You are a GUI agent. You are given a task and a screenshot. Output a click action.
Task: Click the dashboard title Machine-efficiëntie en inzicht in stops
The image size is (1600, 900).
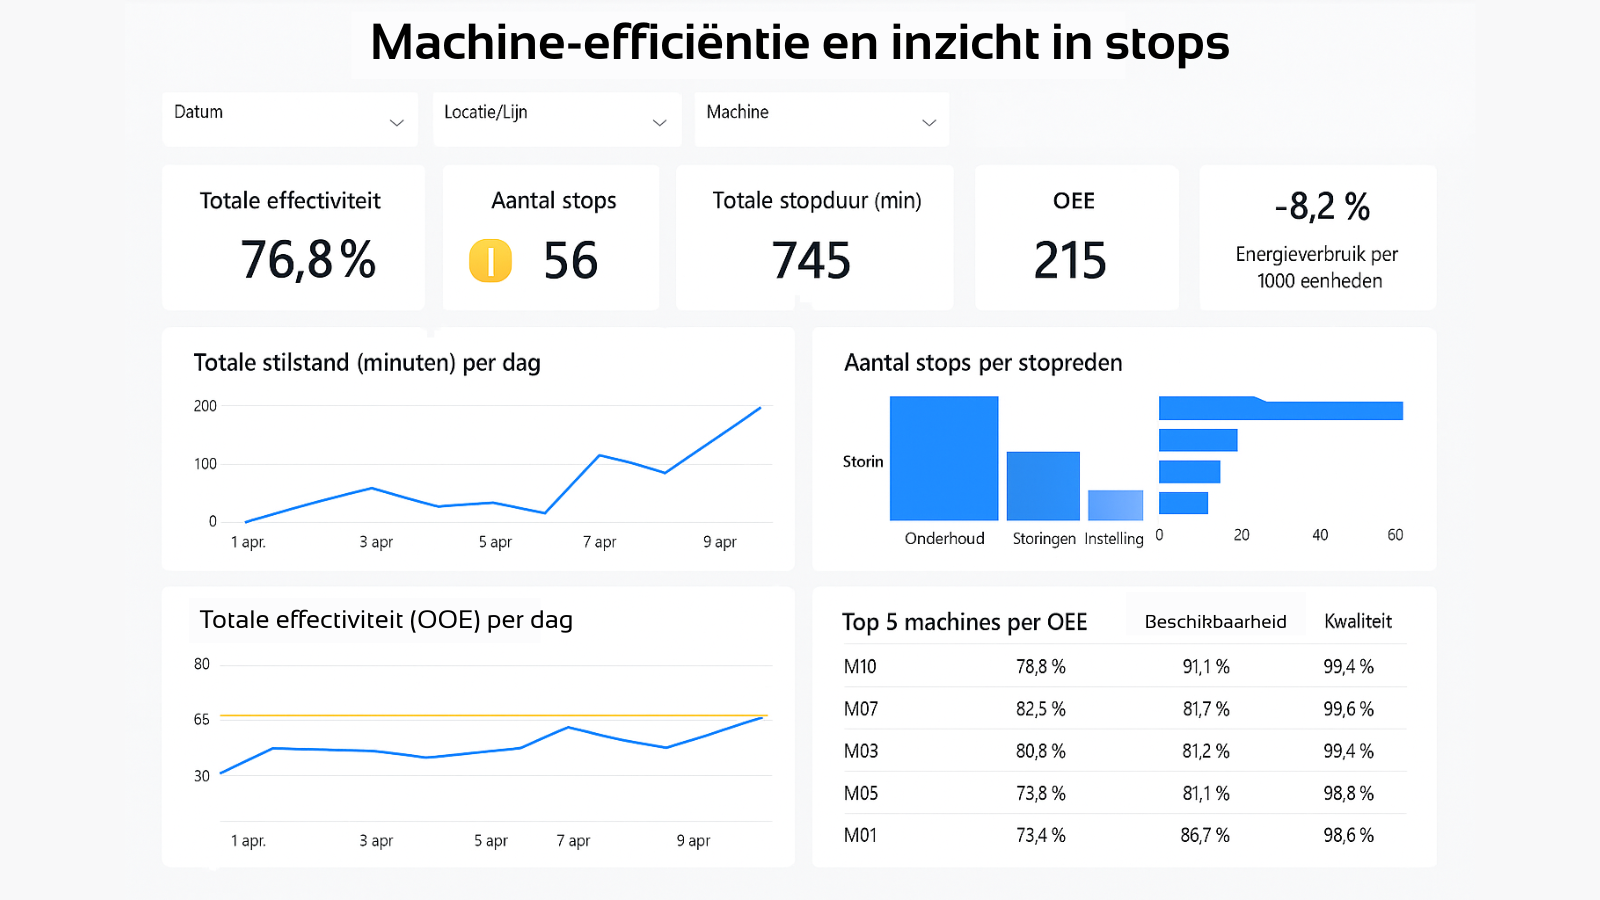(800, 42)
